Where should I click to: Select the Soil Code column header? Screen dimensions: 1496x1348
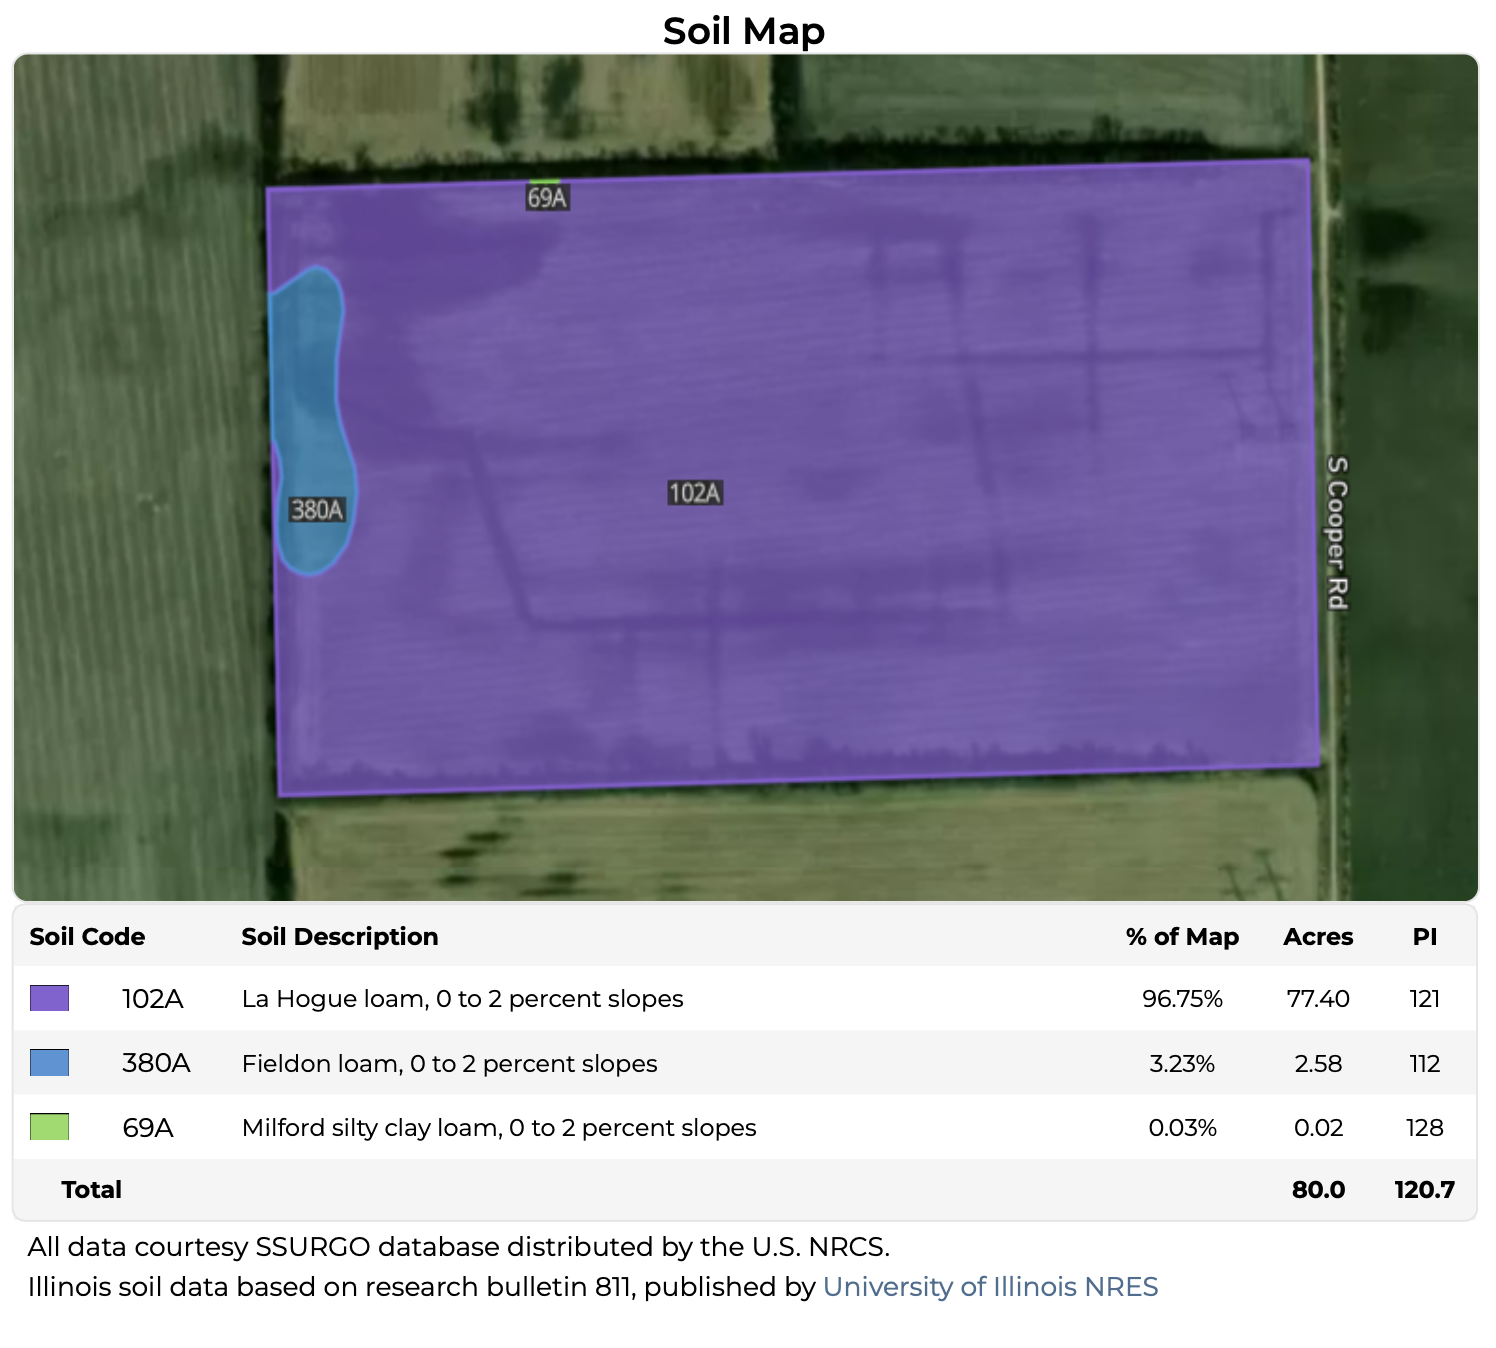click(87, 937)
